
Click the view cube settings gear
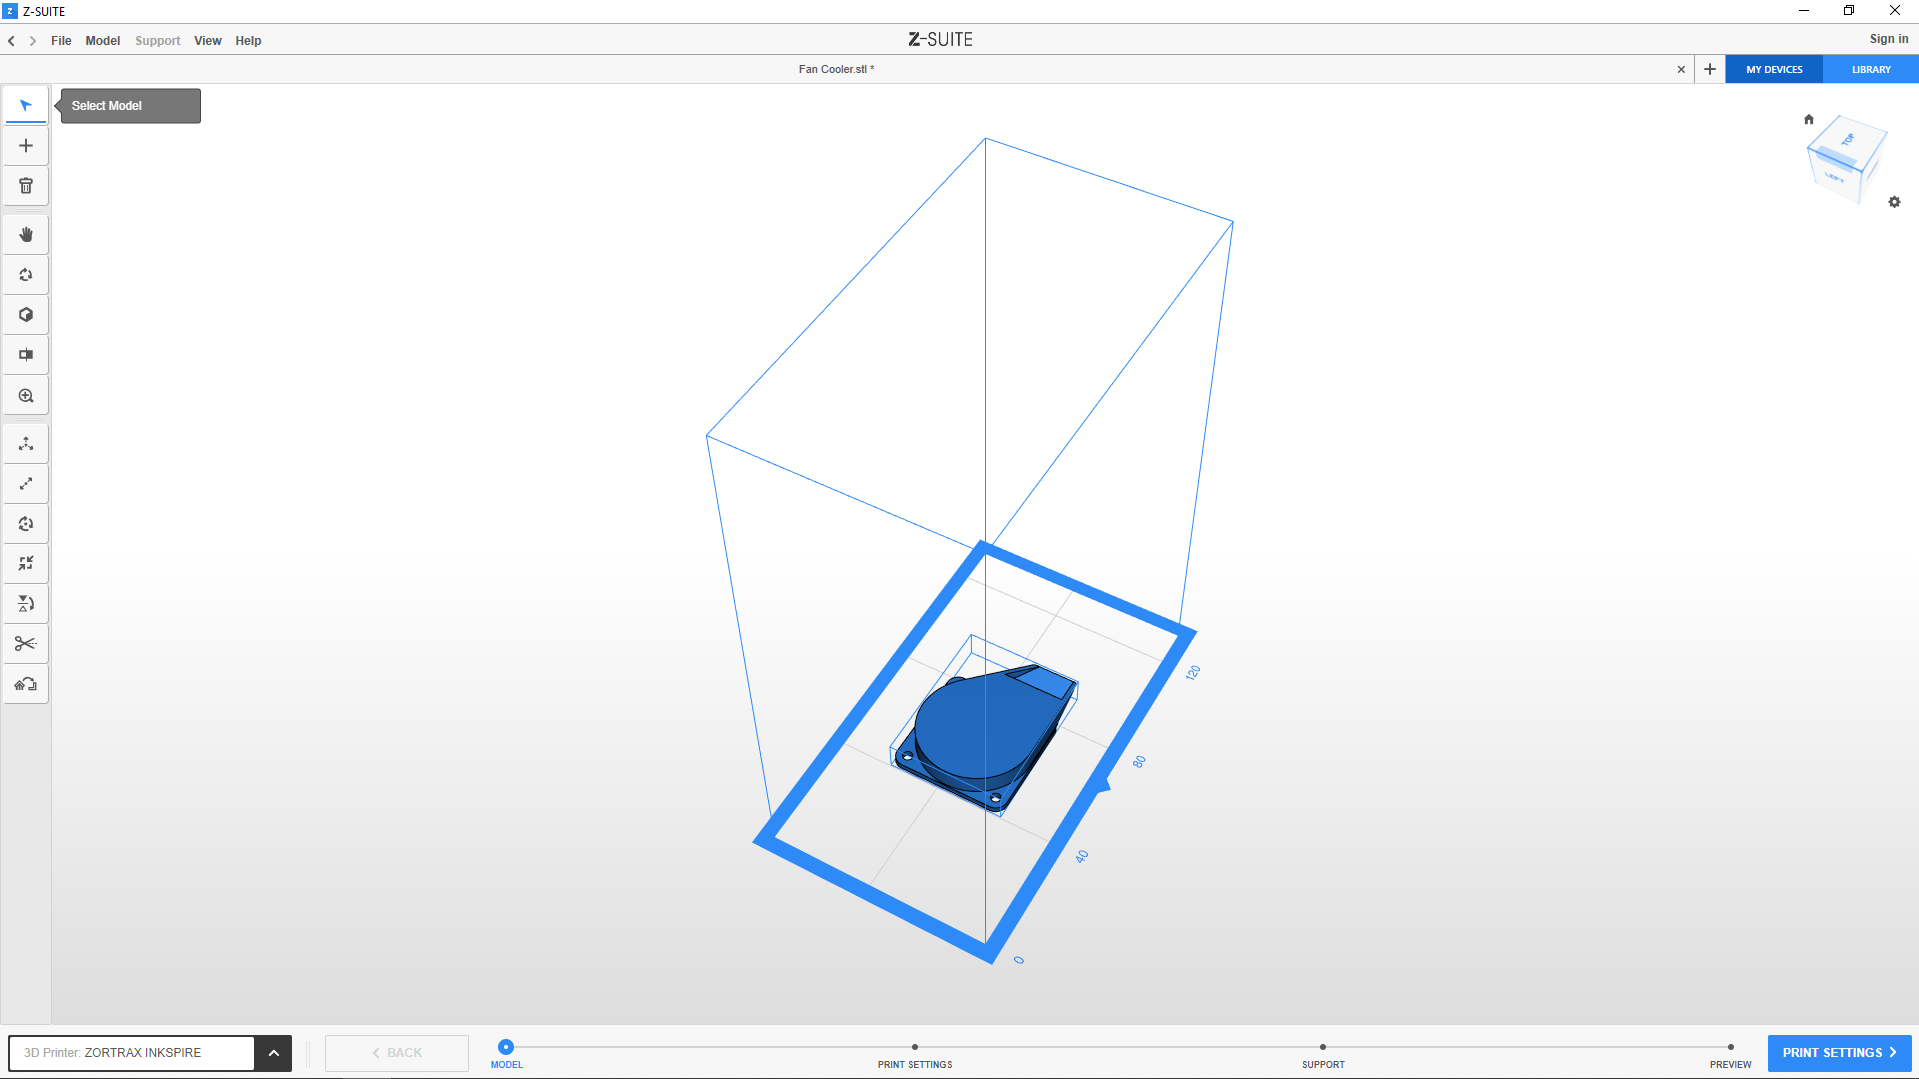click(1894, 202)
